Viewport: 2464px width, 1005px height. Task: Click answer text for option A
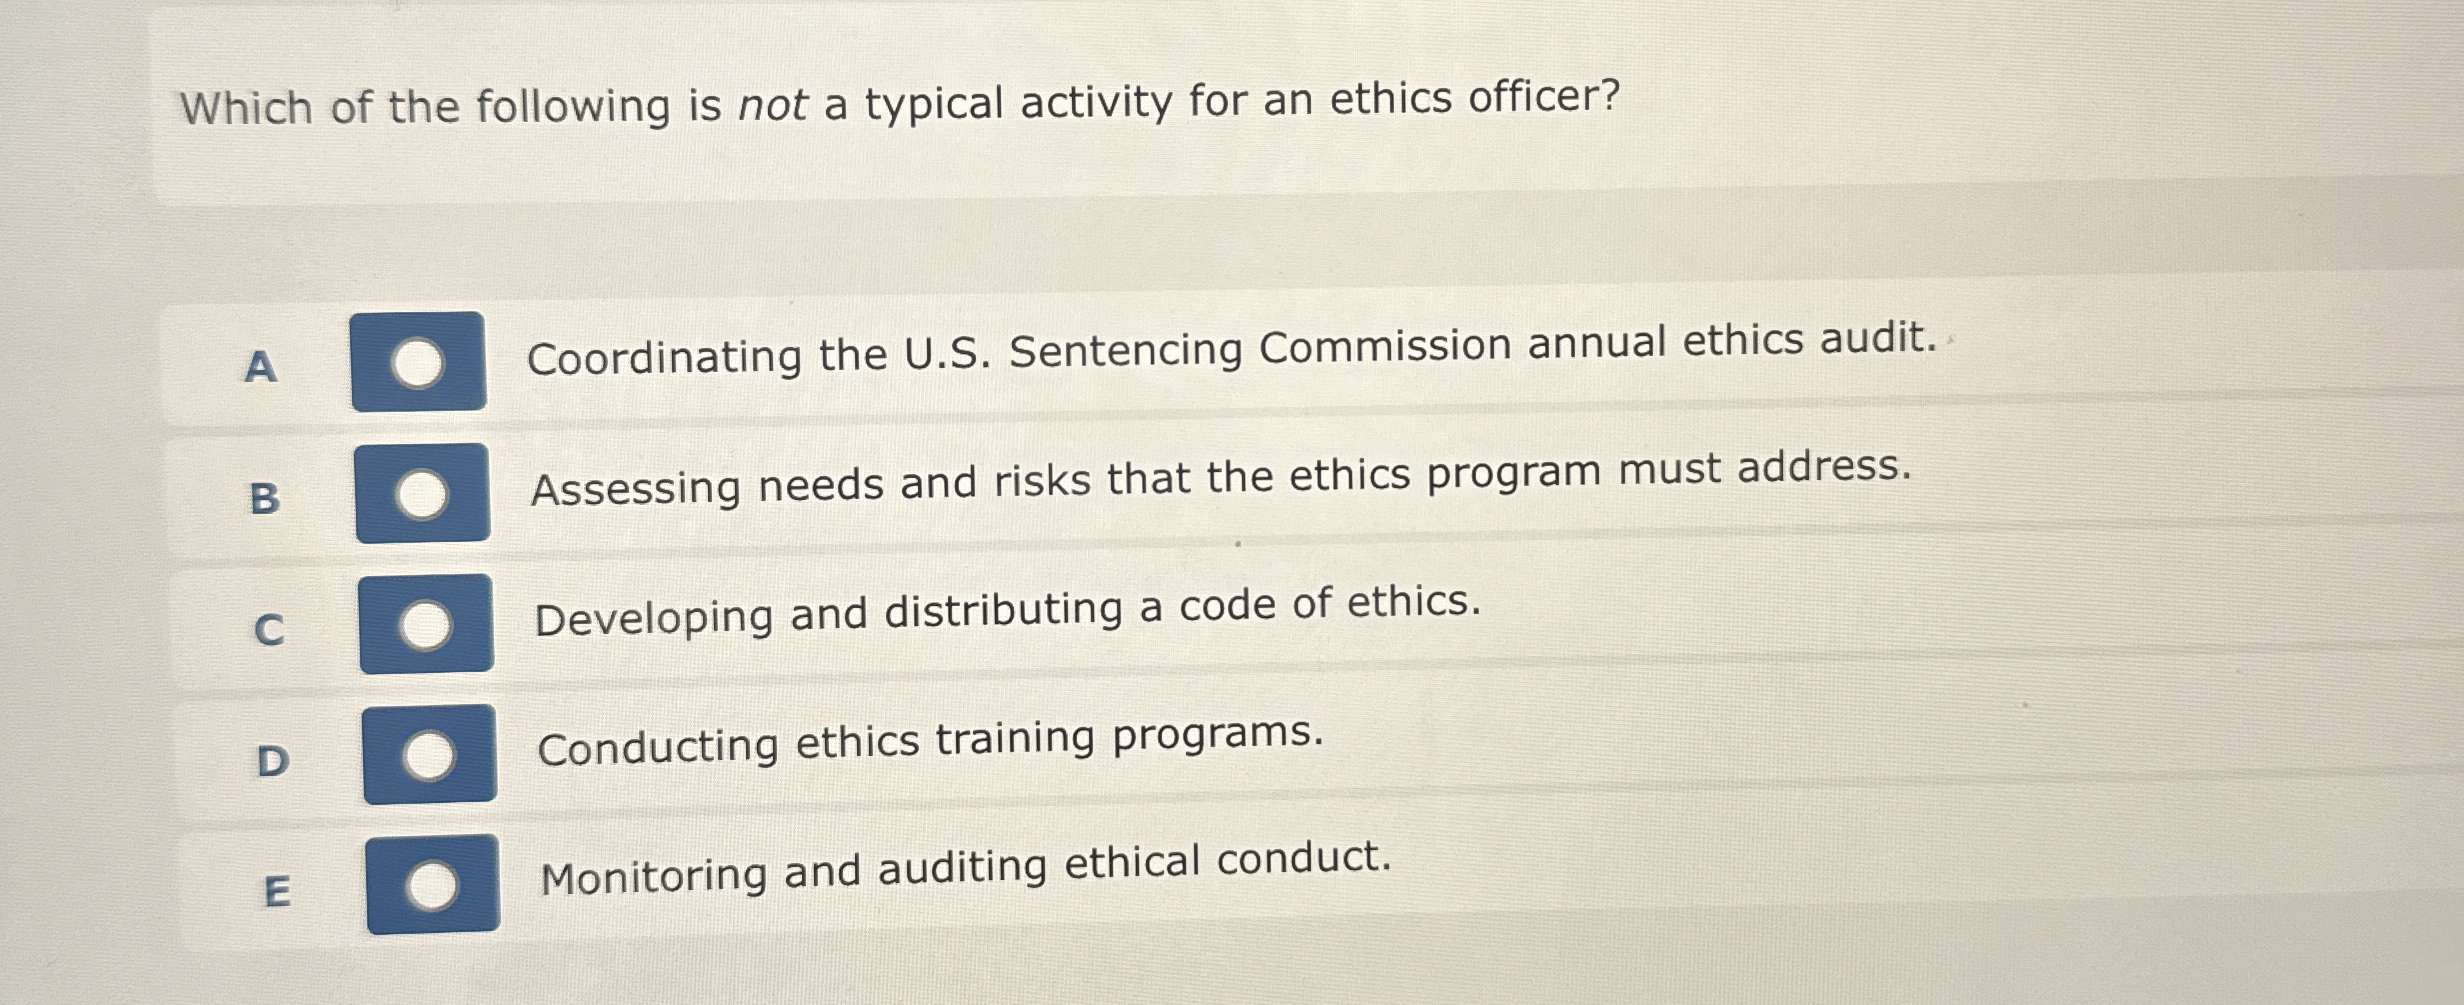1230,351
